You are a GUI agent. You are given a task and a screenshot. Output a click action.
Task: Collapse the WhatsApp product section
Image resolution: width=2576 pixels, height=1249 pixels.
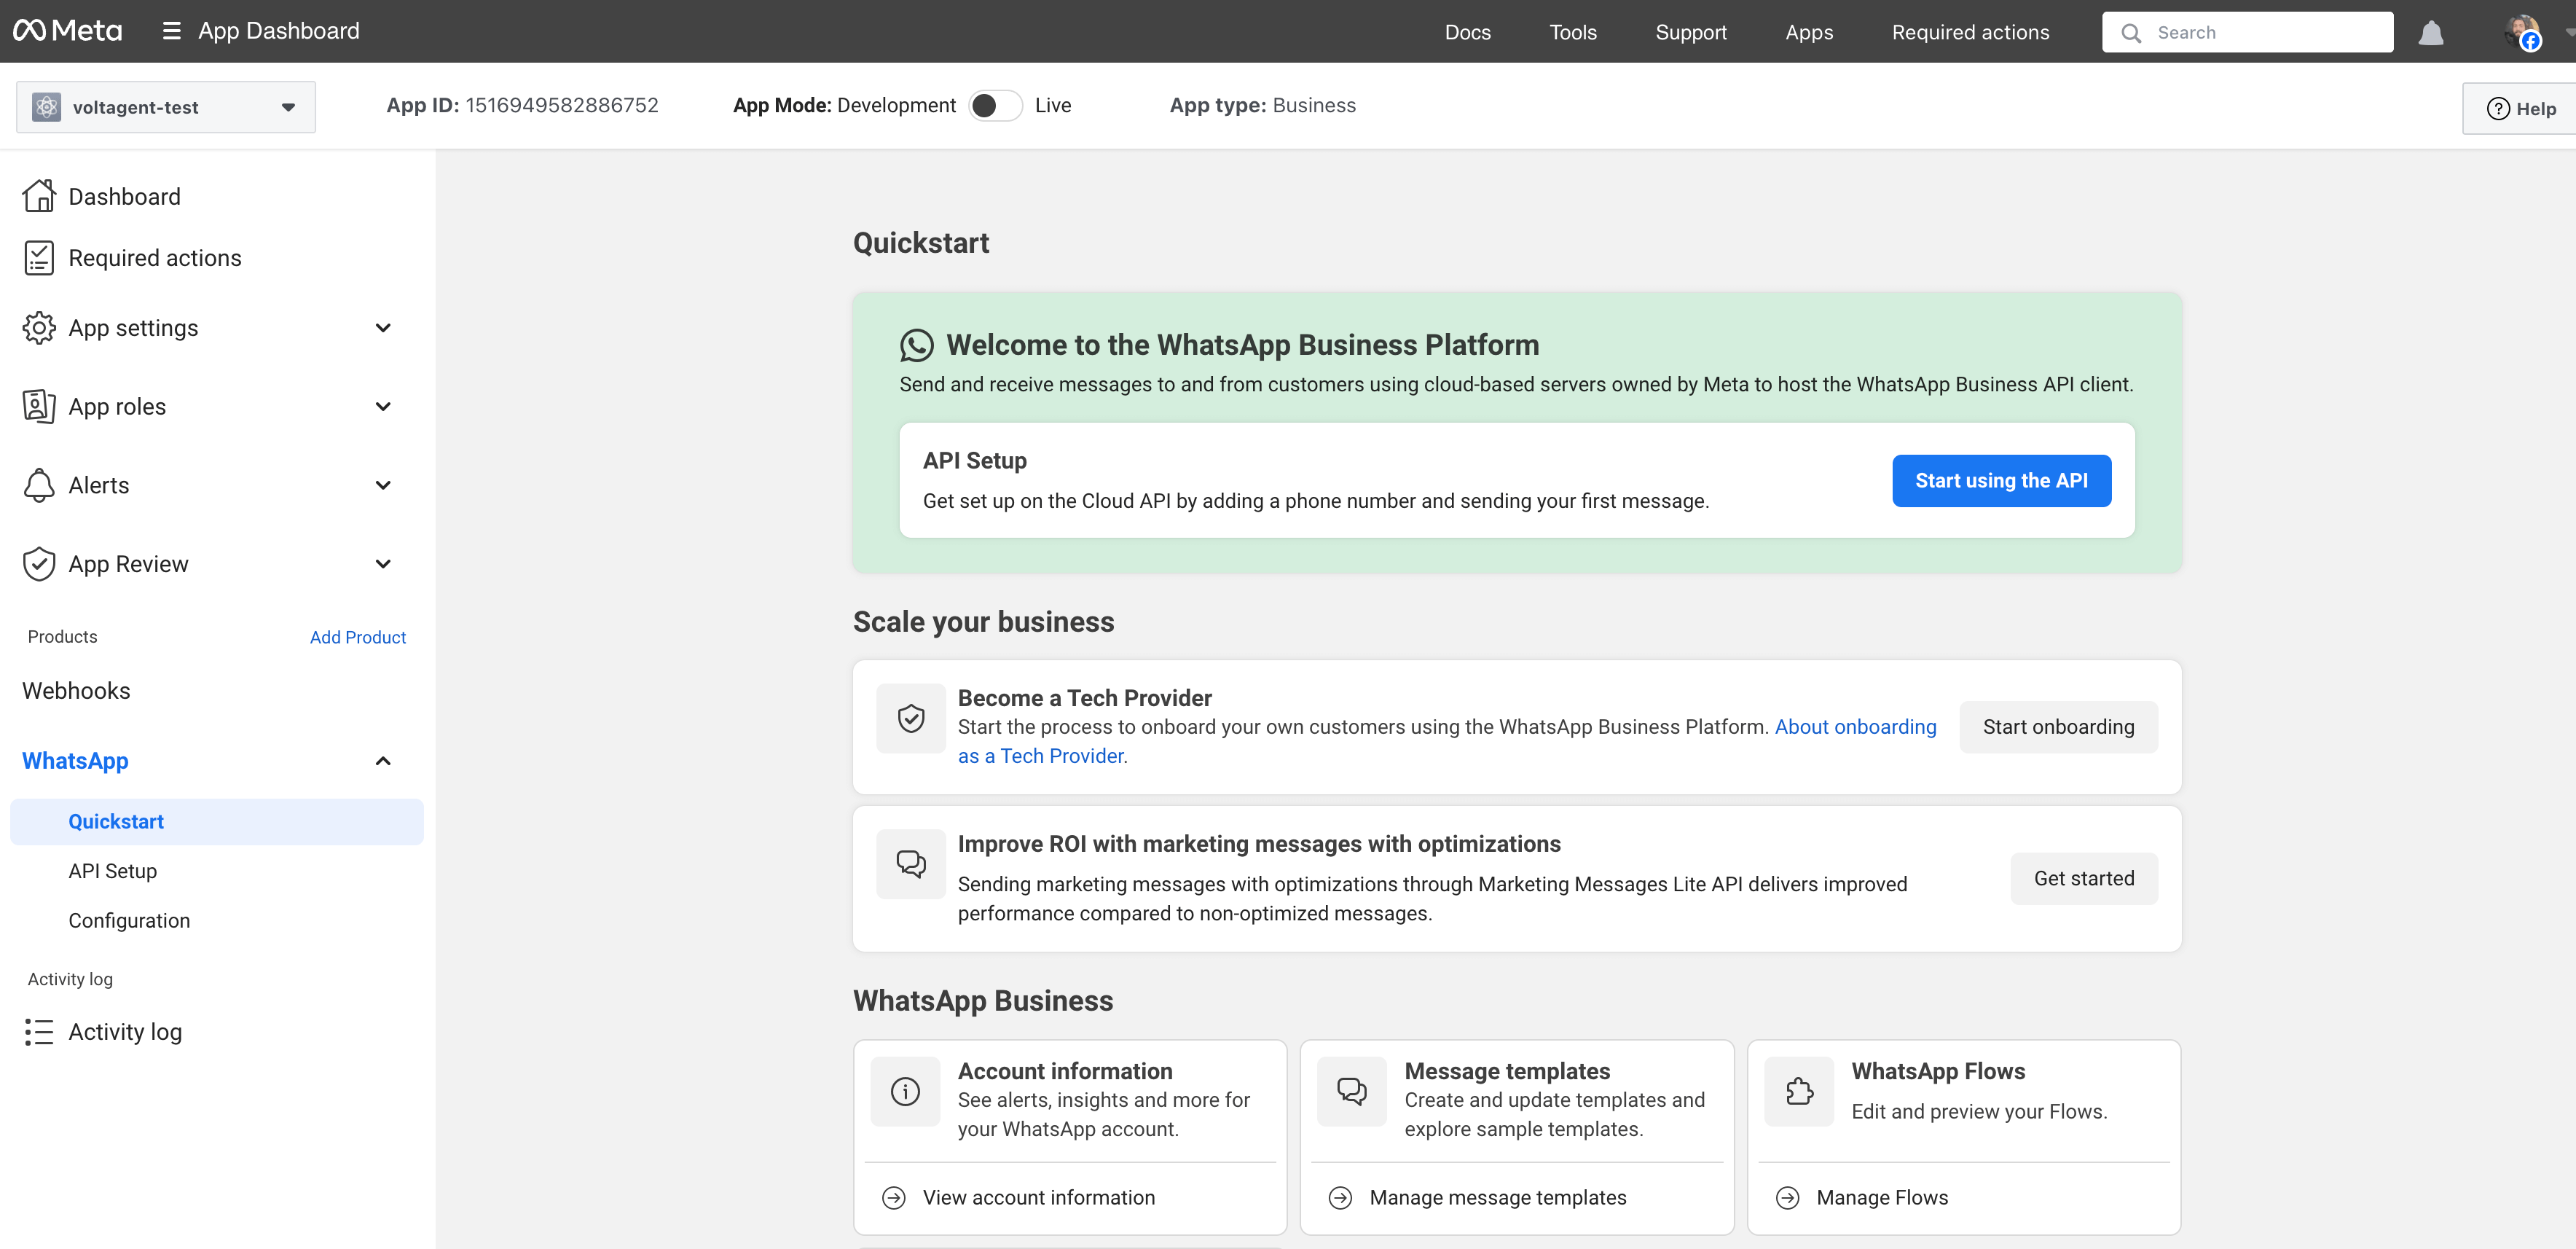click(x=383, y=761)
